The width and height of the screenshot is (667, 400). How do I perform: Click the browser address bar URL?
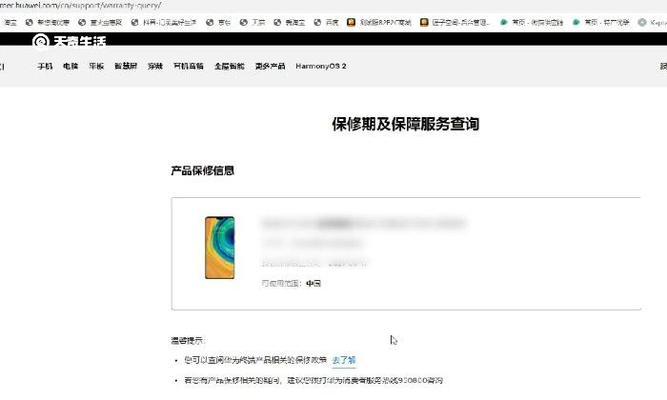[81, 5]
